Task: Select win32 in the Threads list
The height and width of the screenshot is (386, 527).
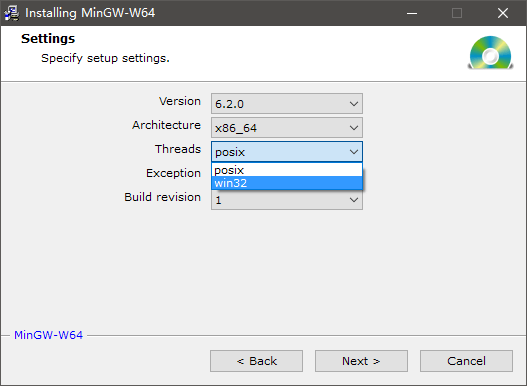Action: point(287,183)
